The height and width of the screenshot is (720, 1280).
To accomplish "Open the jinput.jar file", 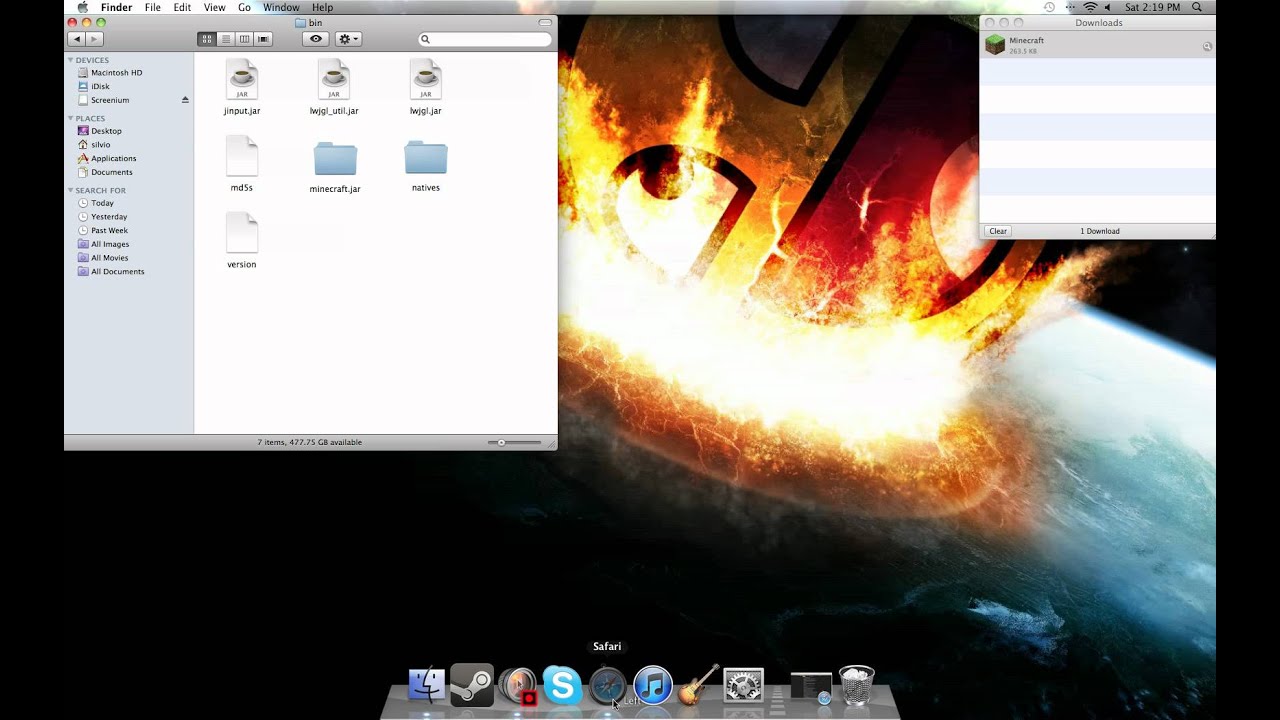I will click(242, 88).
